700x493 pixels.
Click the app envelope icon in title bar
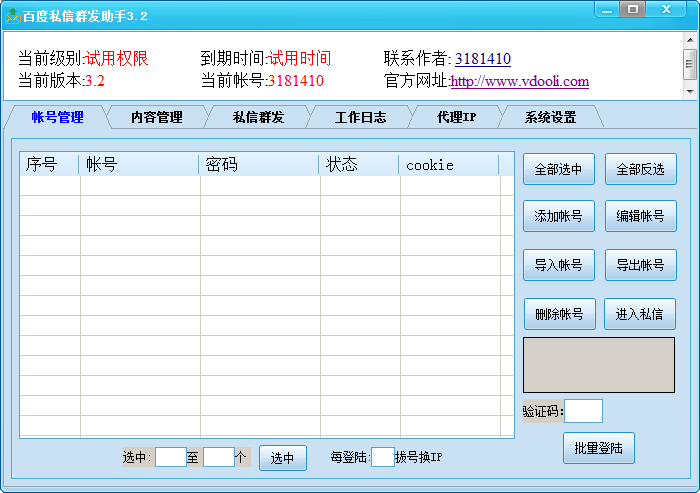(x=12, y=16)
